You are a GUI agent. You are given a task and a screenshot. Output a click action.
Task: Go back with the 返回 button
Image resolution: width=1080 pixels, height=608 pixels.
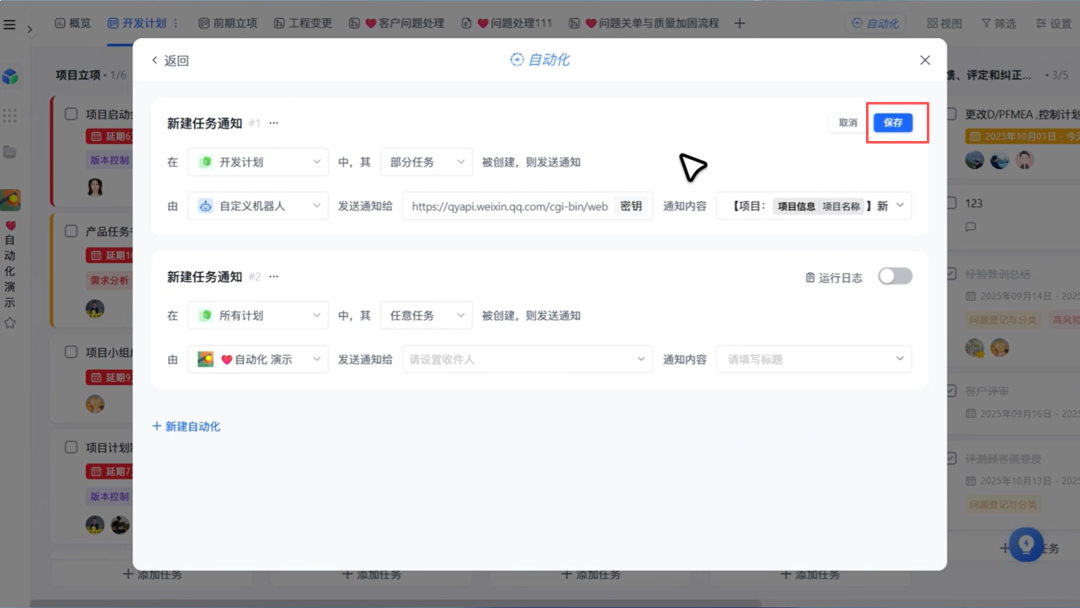click(x=170, y=61)
